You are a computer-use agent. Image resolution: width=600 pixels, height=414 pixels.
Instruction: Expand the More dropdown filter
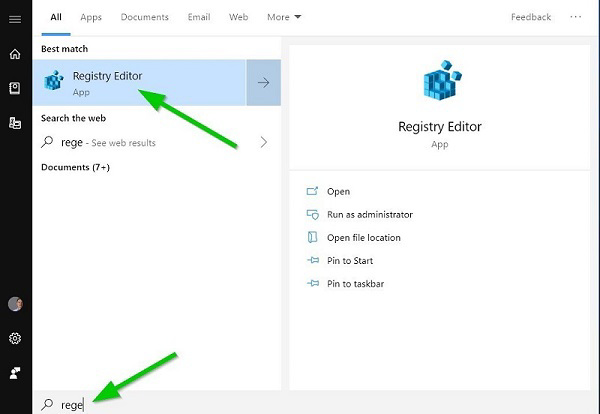[x=284, y=17]
